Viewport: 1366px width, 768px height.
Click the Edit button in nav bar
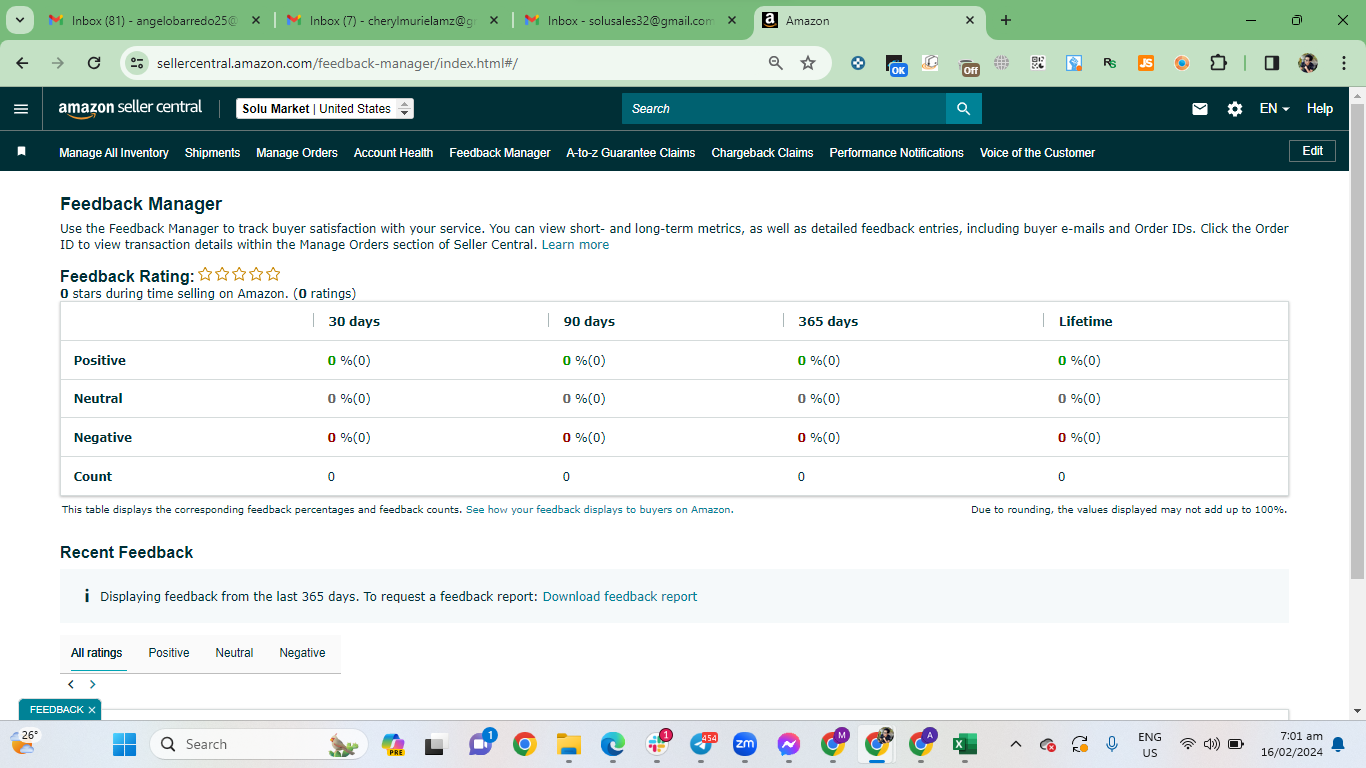click(1313, 151)
